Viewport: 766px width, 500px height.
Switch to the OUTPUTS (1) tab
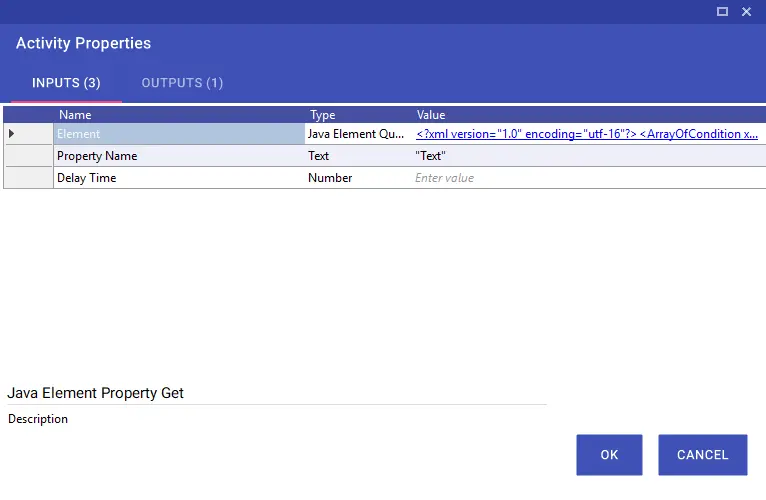(182, 83)
